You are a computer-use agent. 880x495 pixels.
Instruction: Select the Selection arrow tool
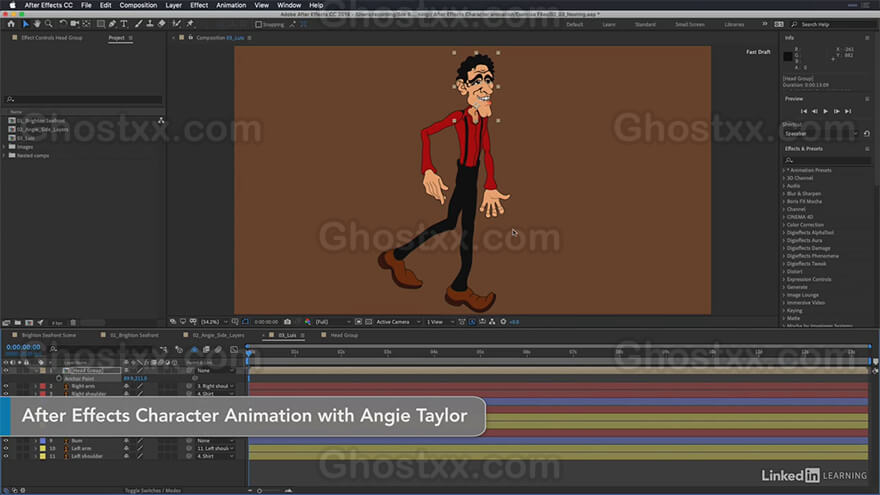point(25,24)
